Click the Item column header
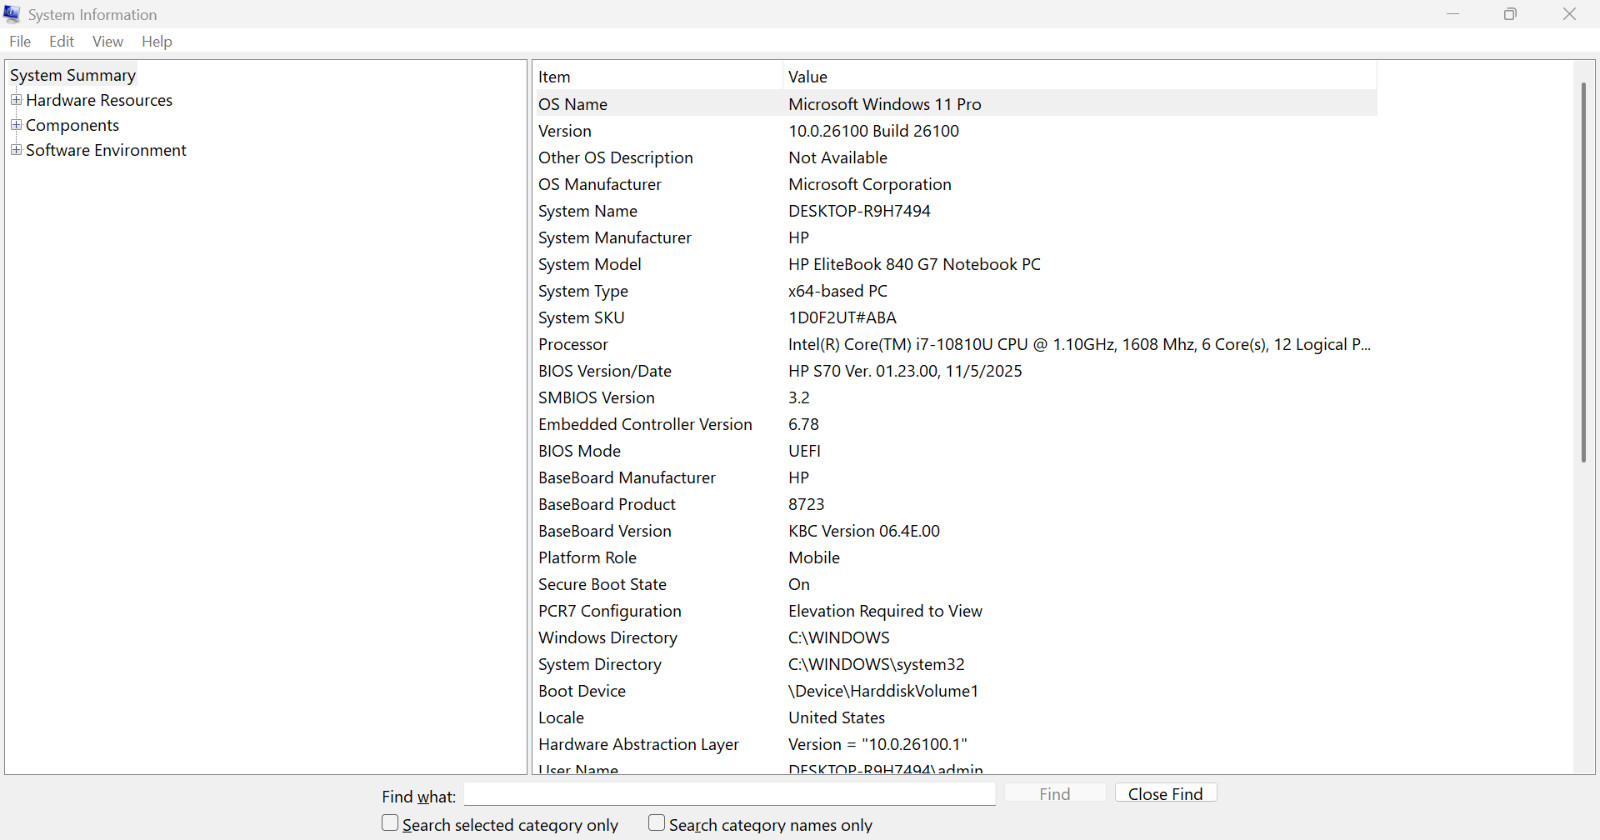Viewport: 1600px width, 840px height. coord(657,77)
